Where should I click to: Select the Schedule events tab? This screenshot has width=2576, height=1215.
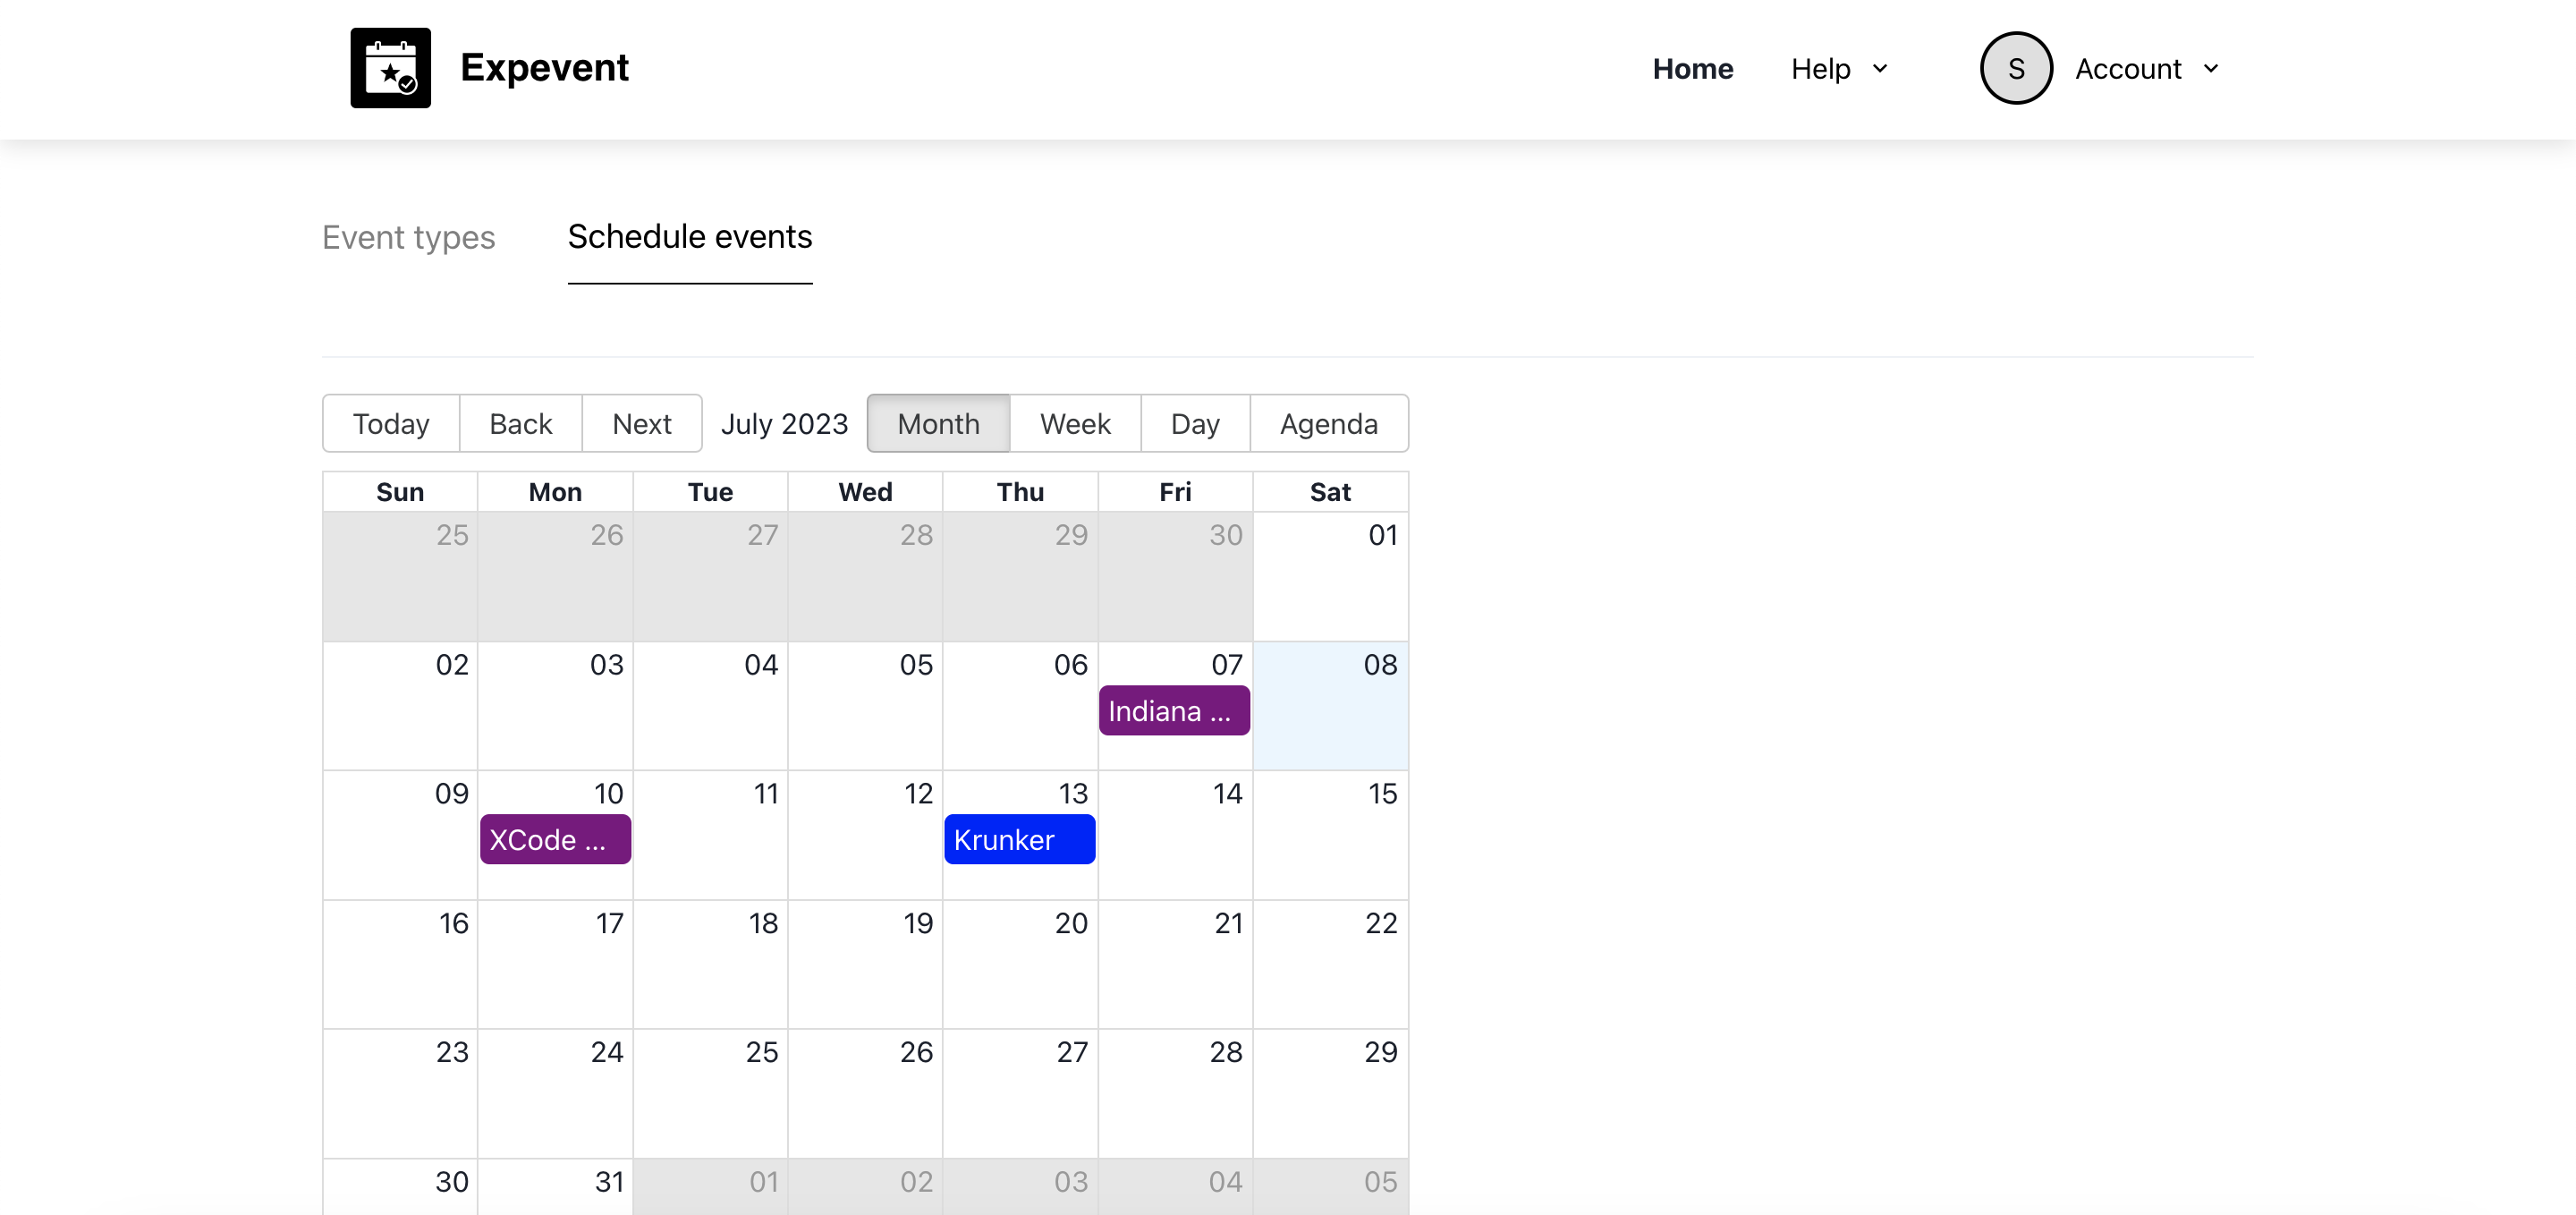pyautogui.click(x=689, y=237)
